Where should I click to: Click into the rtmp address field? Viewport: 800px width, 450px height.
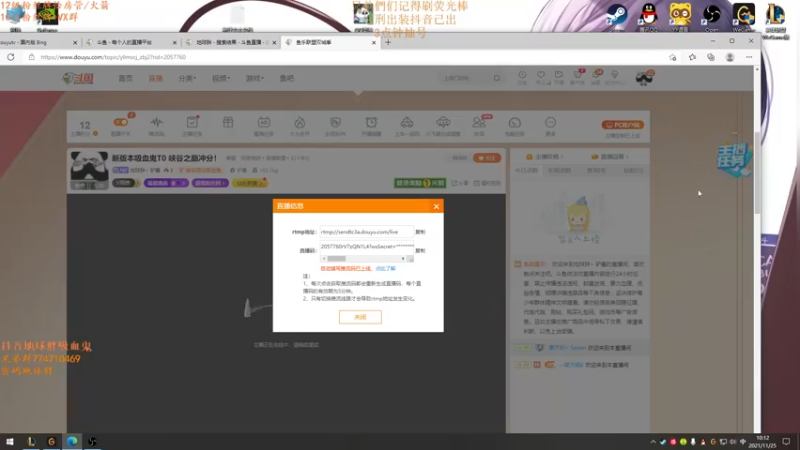point(366,232)
